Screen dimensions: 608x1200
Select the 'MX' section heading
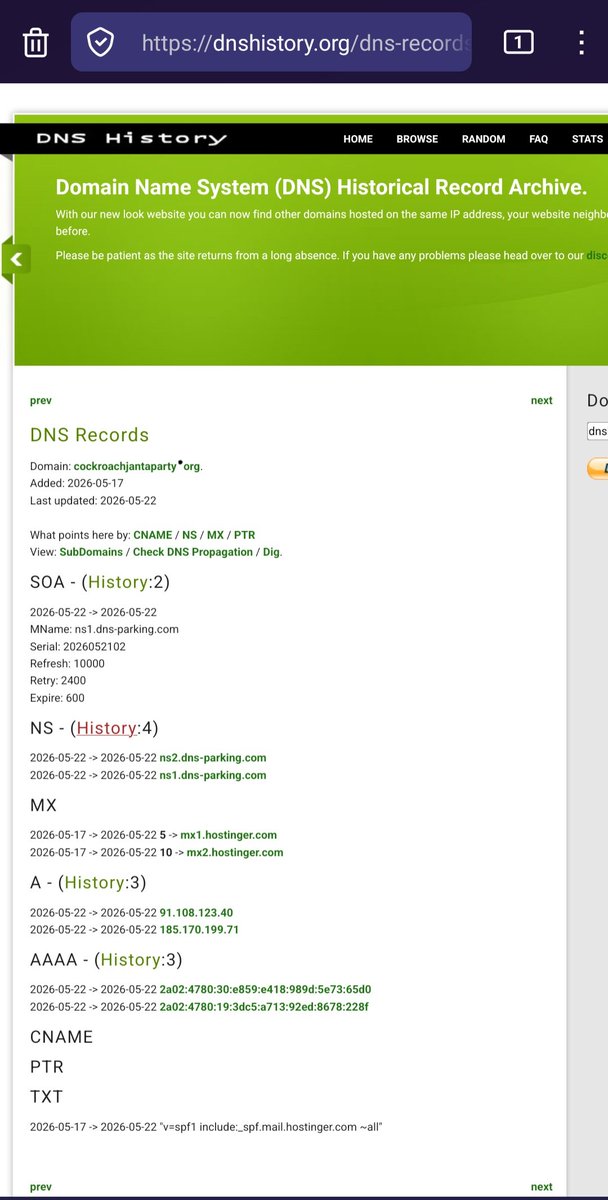click(x=43, y=805)
